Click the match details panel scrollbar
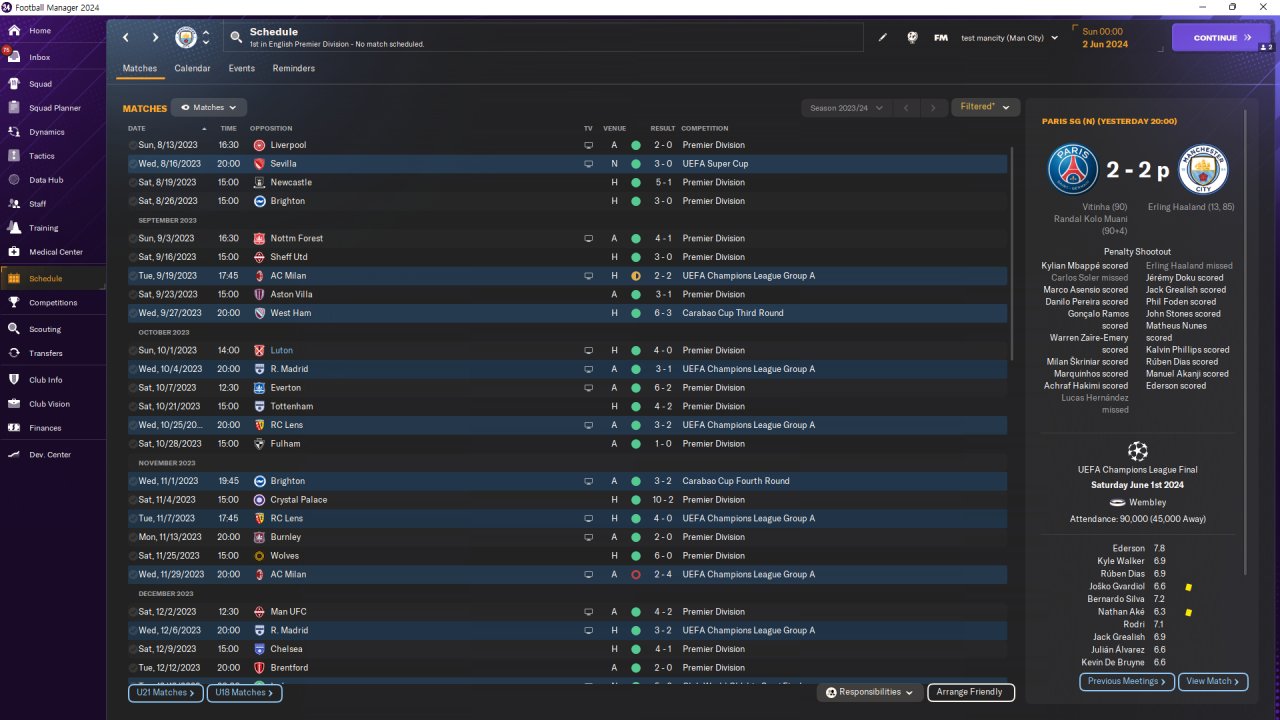 [1246, 340]
